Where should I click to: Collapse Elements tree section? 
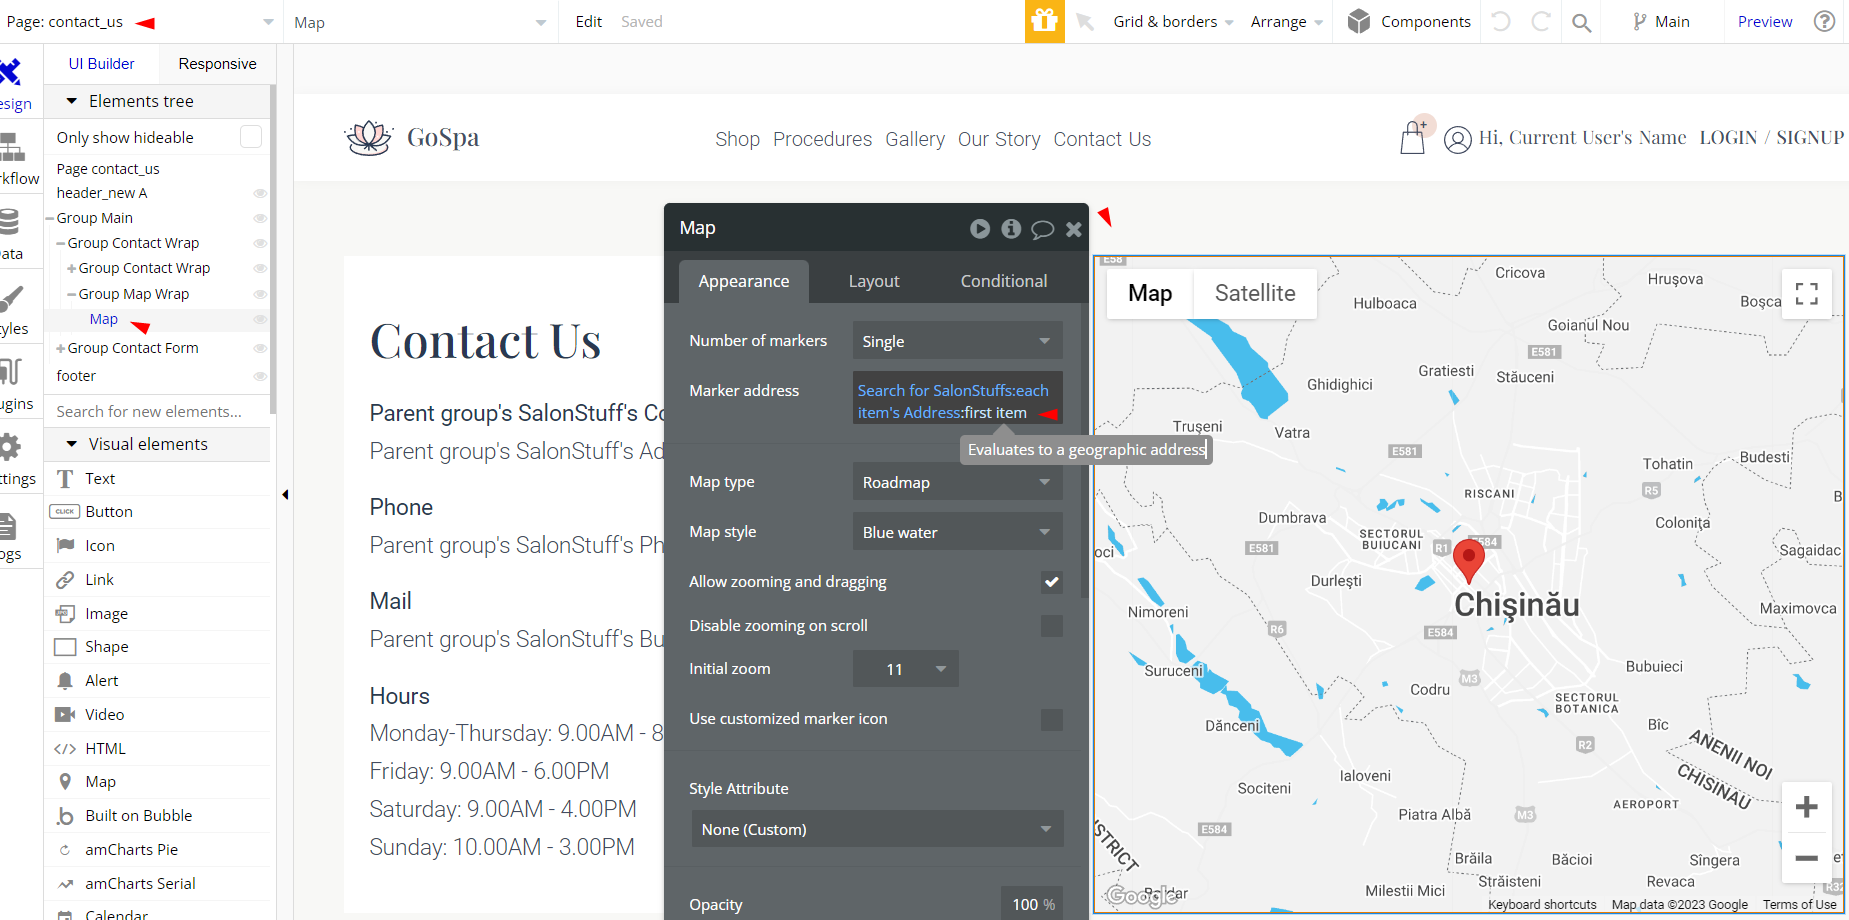click(72, 101)
